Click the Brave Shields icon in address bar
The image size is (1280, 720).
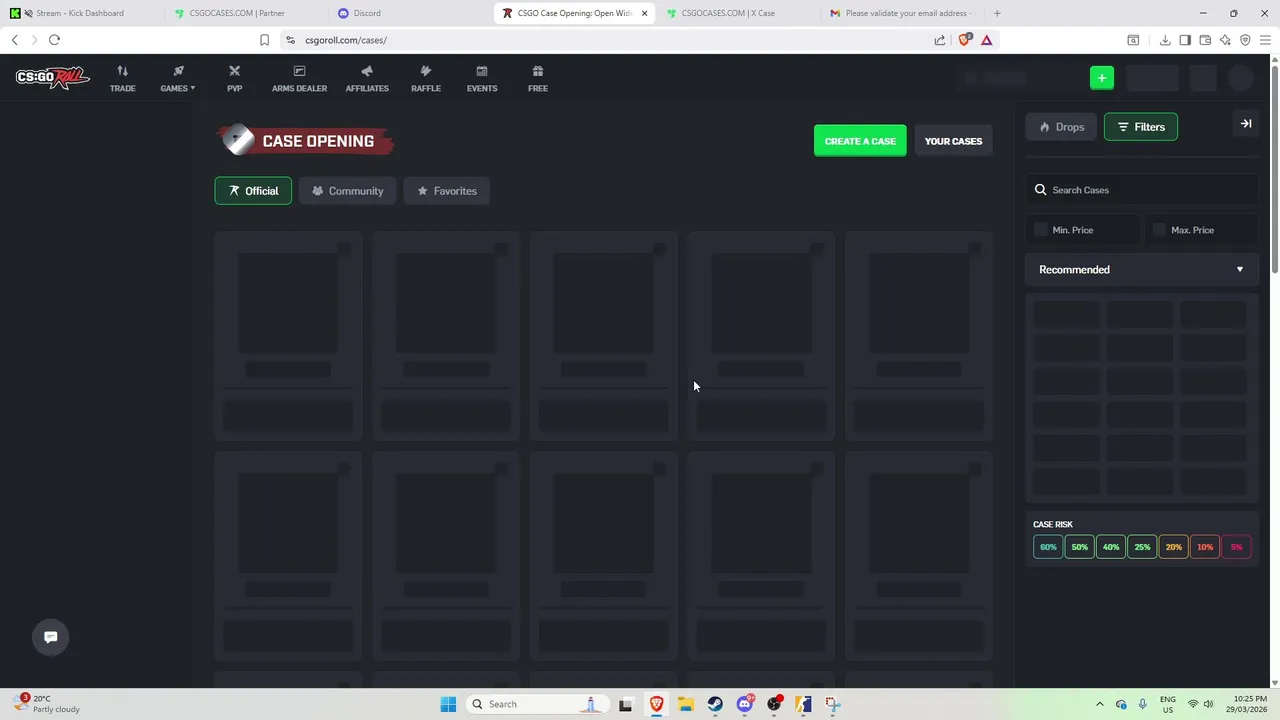(965, 40)
